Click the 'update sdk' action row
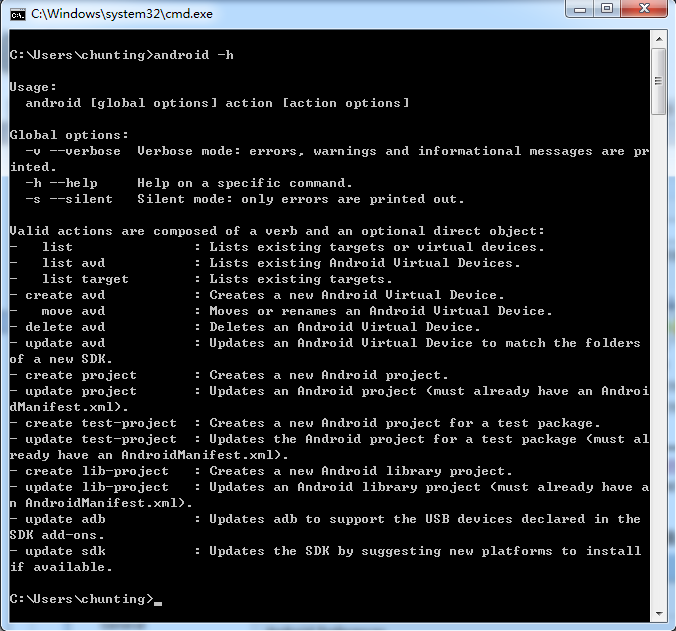676x631 pixels. click(325, 551)
